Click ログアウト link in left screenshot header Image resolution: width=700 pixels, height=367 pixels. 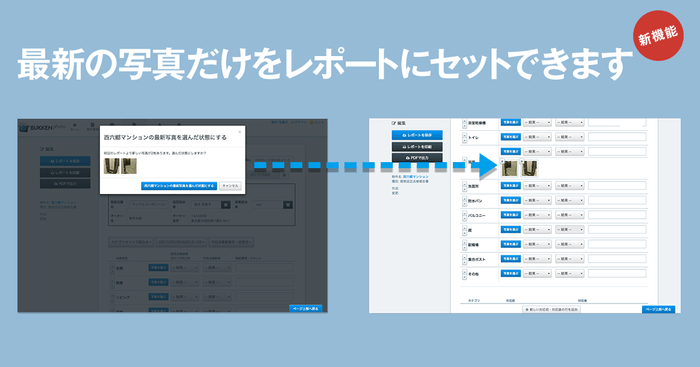[x=298, y=122]
